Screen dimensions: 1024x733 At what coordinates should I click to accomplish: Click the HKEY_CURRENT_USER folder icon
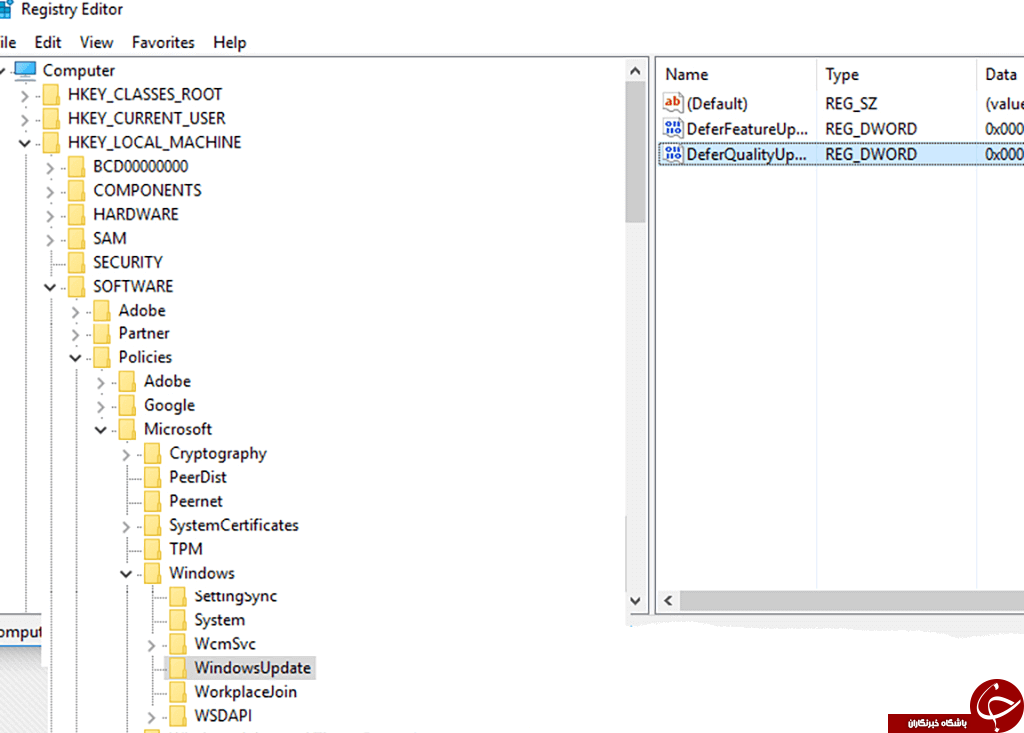tap(52, 118)
